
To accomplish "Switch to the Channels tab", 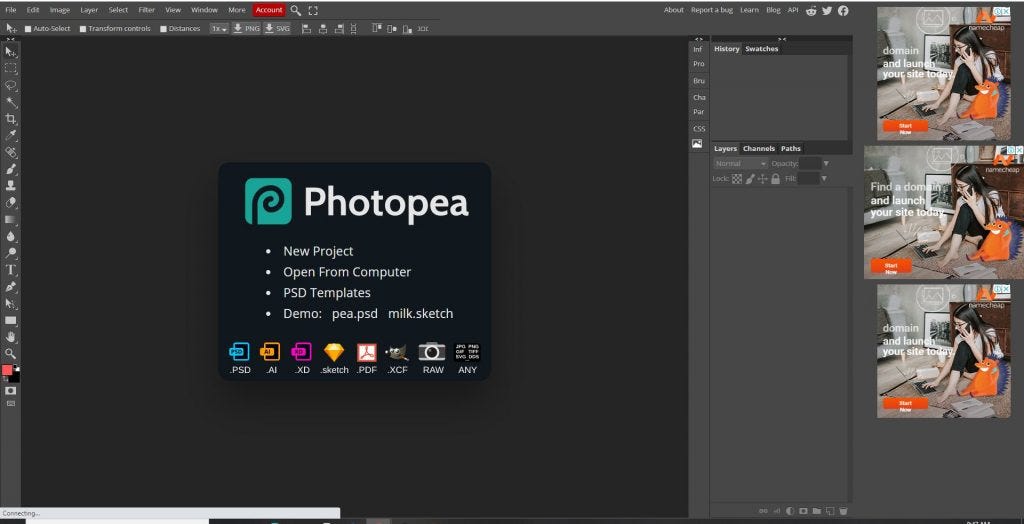I will pos(759,149).
